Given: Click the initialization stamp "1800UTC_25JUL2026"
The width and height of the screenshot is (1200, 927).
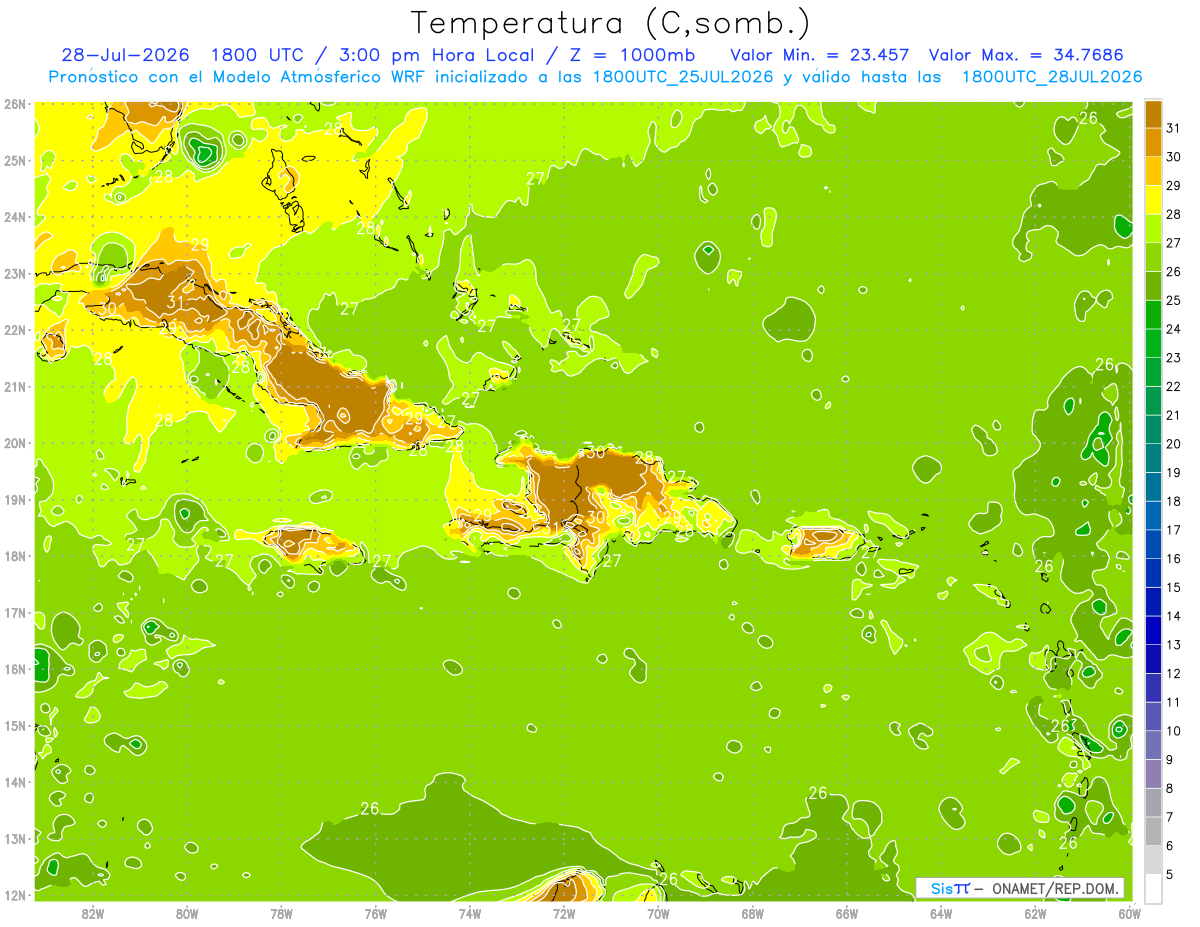Looking at the screenshot, I should point(684,77).
